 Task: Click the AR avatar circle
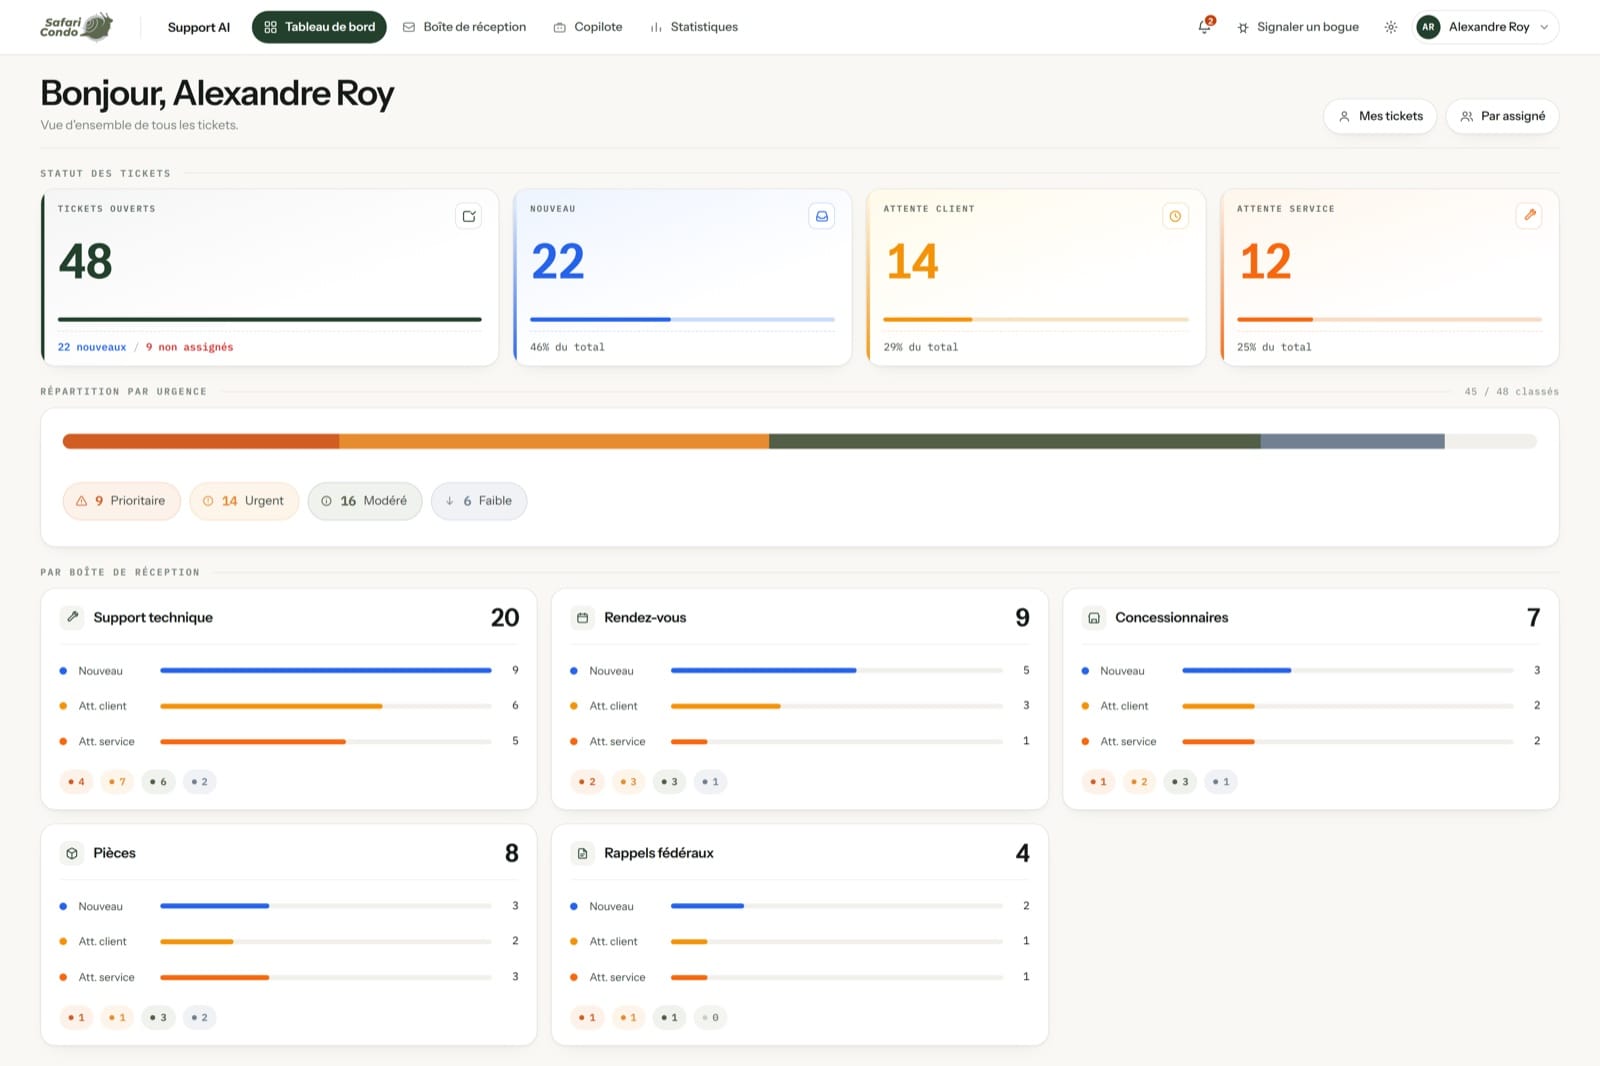click(x=1428, y=27)
